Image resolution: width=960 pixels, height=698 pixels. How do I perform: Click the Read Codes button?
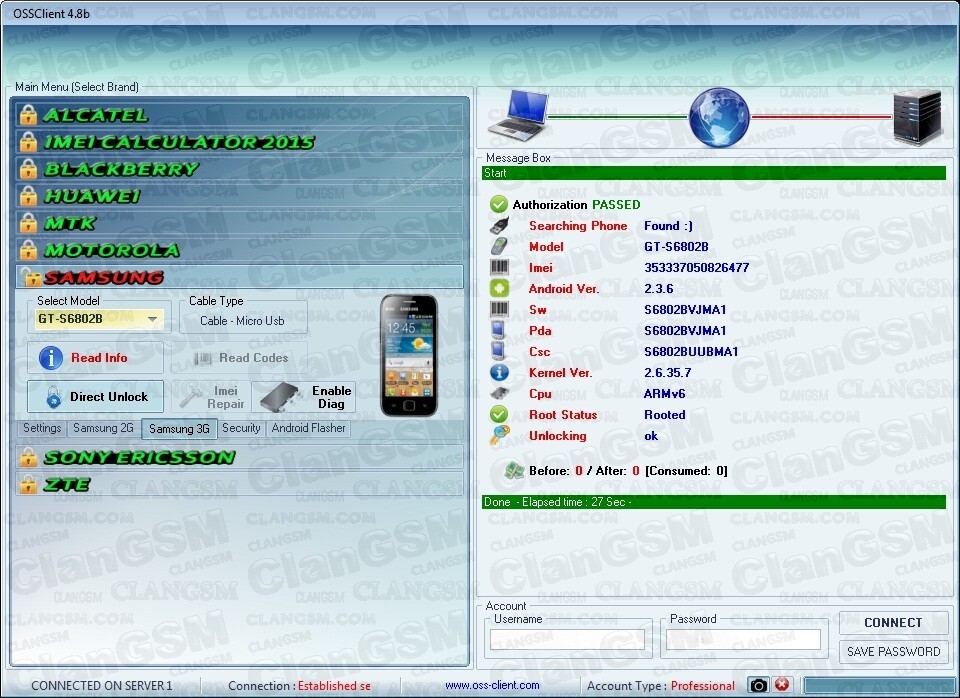(239, 358)
